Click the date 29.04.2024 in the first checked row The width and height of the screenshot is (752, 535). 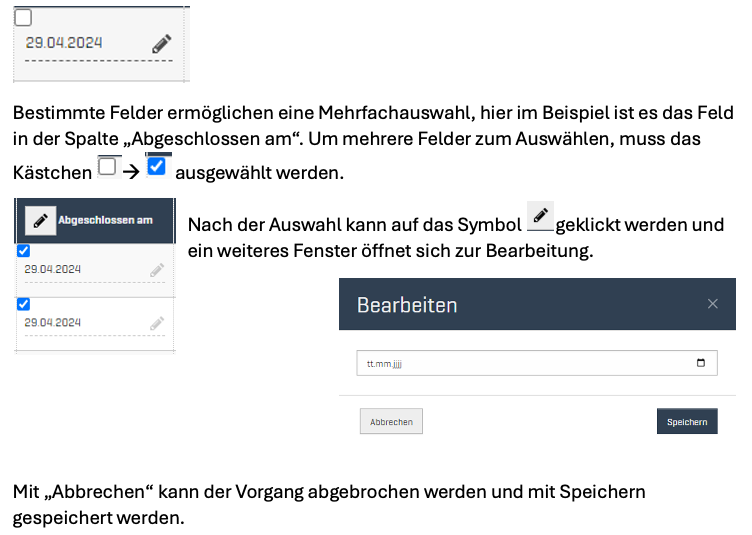click(x=53, y=270)
